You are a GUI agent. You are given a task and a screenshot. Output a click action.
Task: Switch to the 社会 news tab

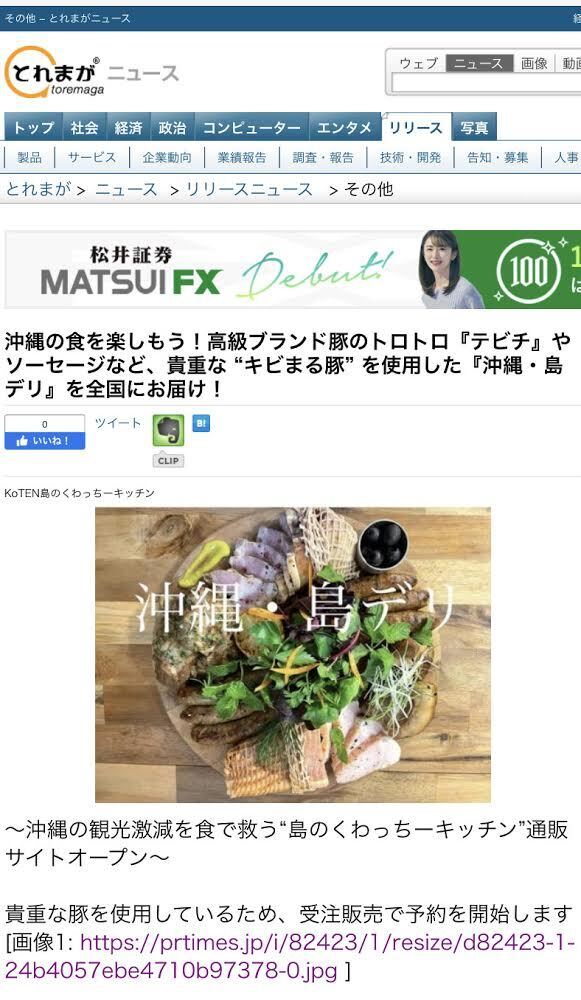84,128
